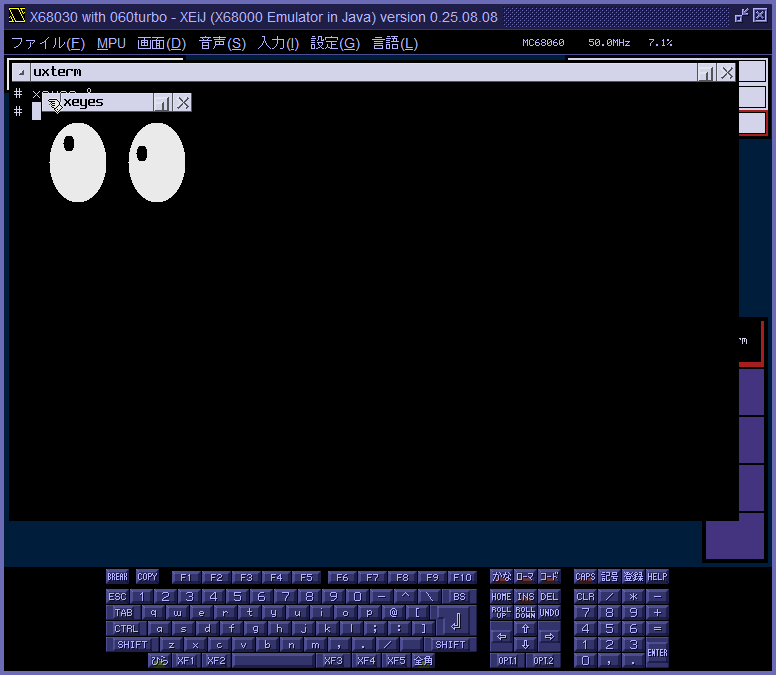Click the BS backspace key
The width and height of the screenshot is (776, 675).
459,596
